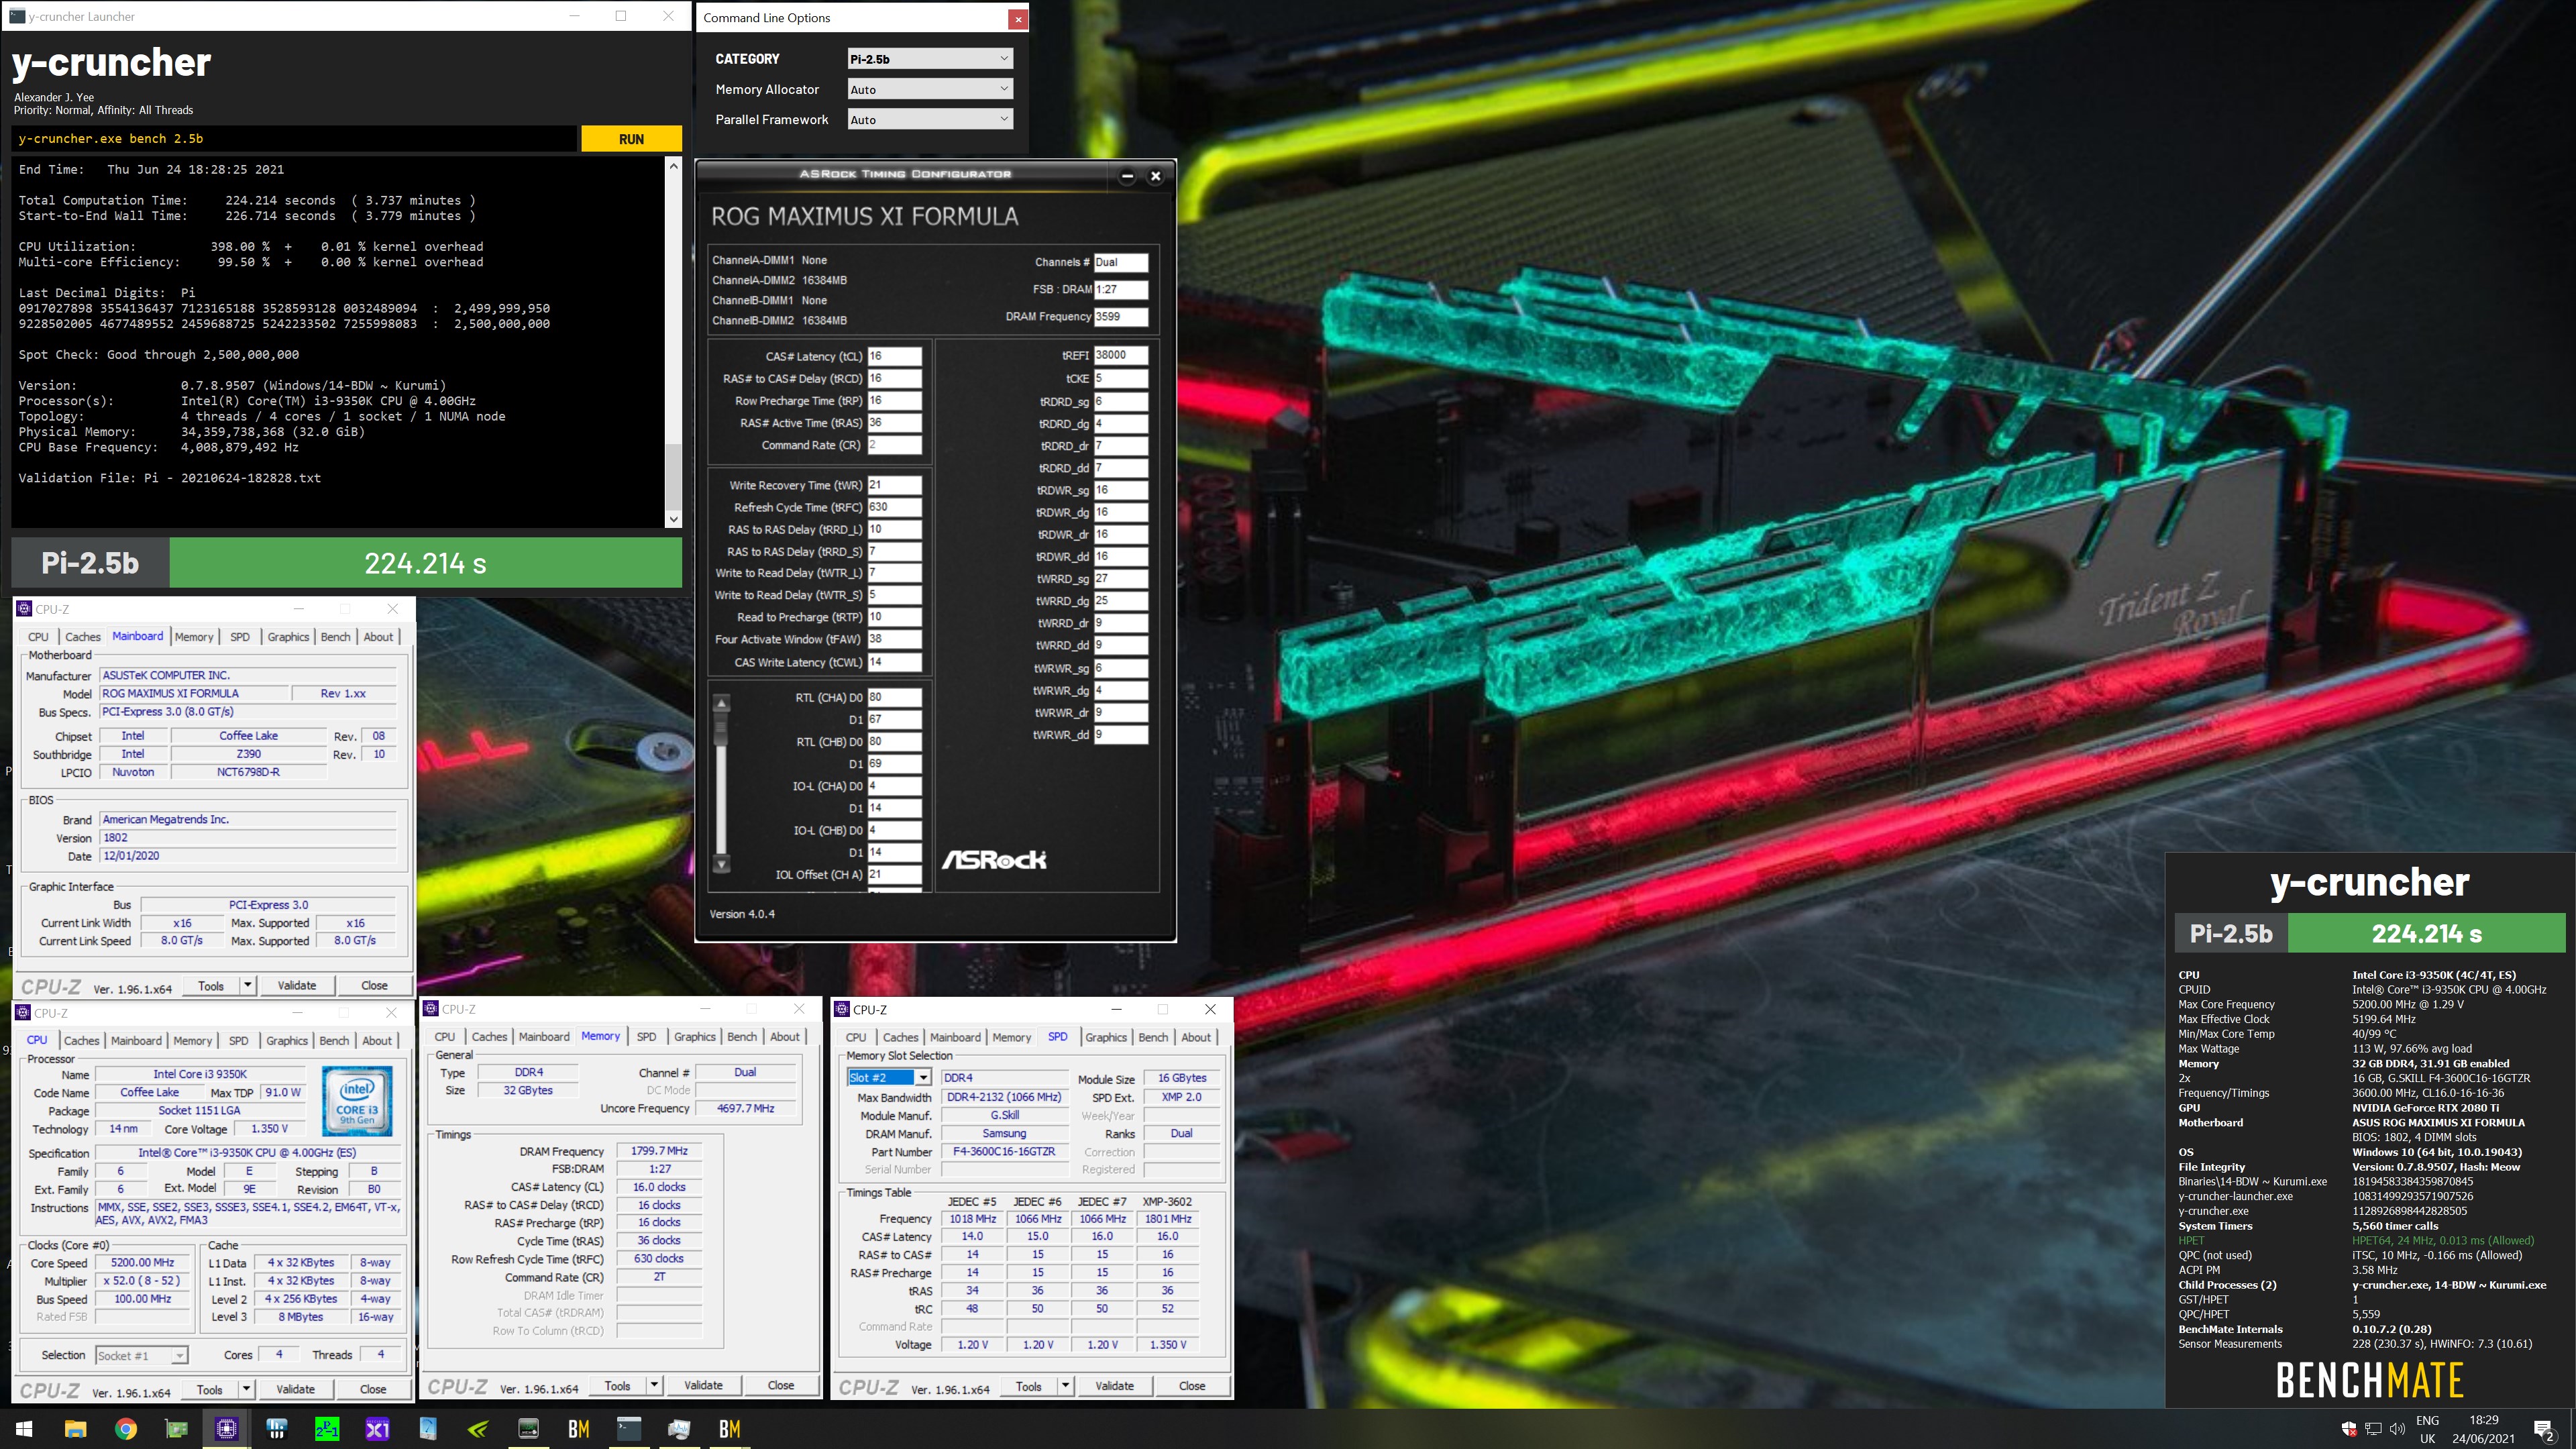
Task: Click Validate in the CPU-Z Mainboard window
Action: (296, 985)
